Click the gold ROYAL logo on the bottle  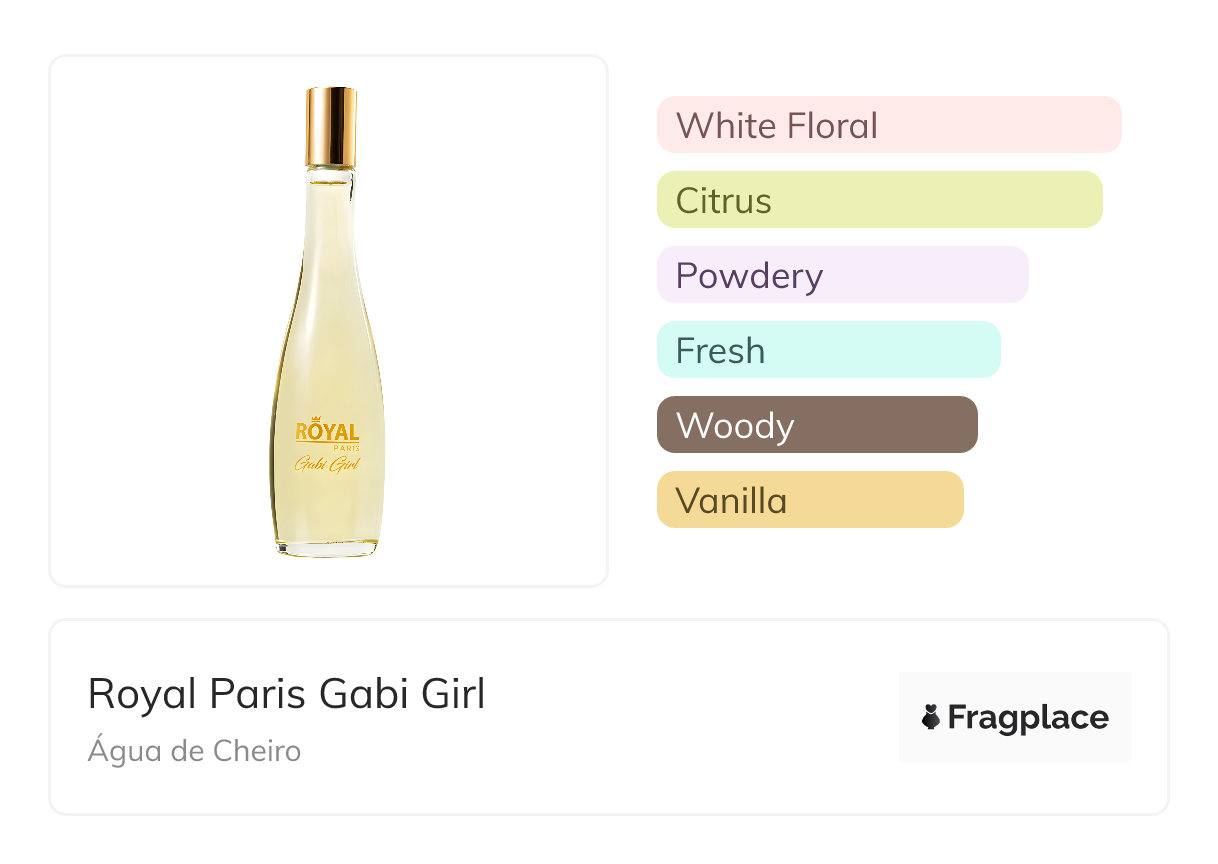coord(327,432)
